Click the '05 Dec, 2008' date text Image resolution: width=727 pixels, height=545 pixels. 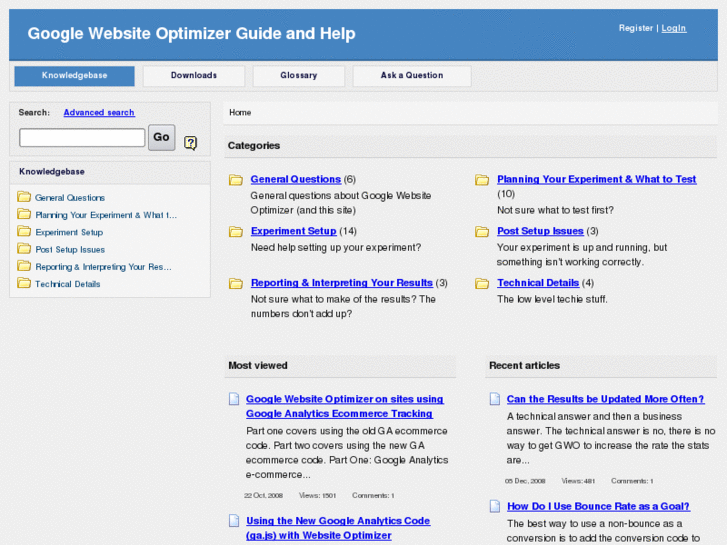pos(525,481)
